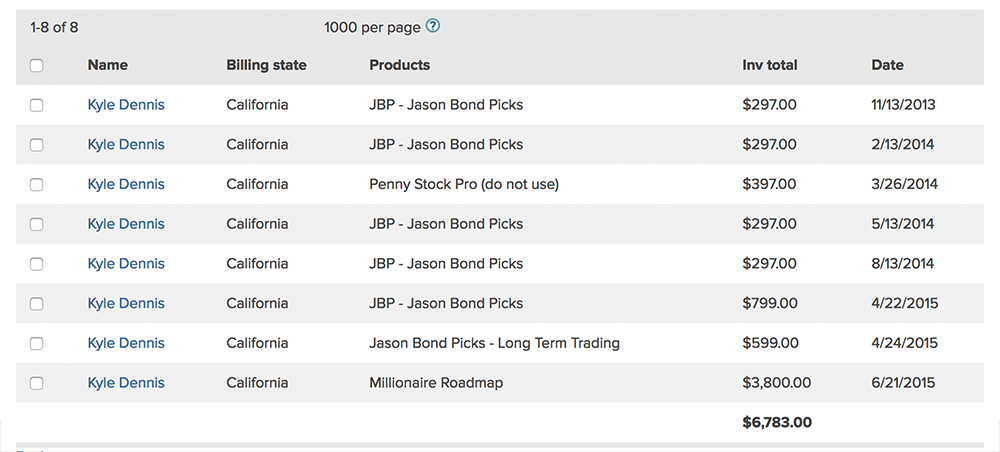Open Kyle Dennis link in the $3,800.00 row
The image size is (1000, 452).
click(x=126, y=383)
